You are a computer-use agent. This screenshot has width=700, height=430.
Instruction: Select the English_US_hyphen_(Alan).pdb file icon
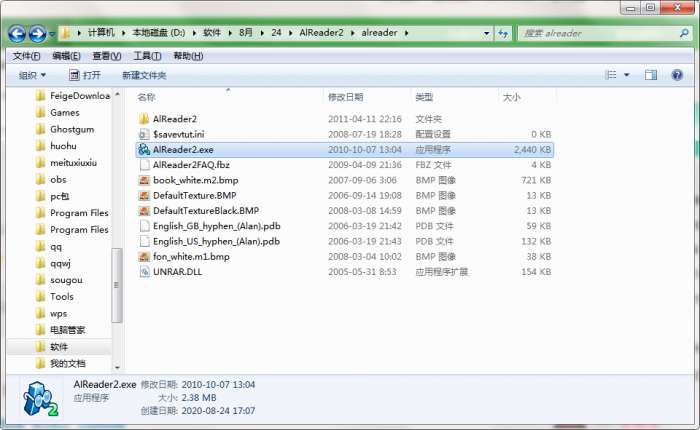tap(144, 241)
